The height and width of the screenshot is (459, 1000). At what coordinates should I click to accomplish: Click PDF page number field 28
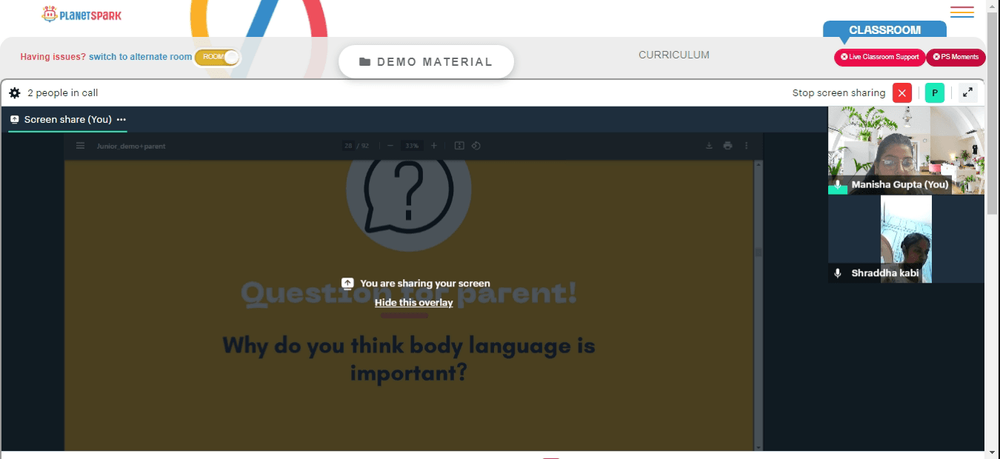[348, 146]
